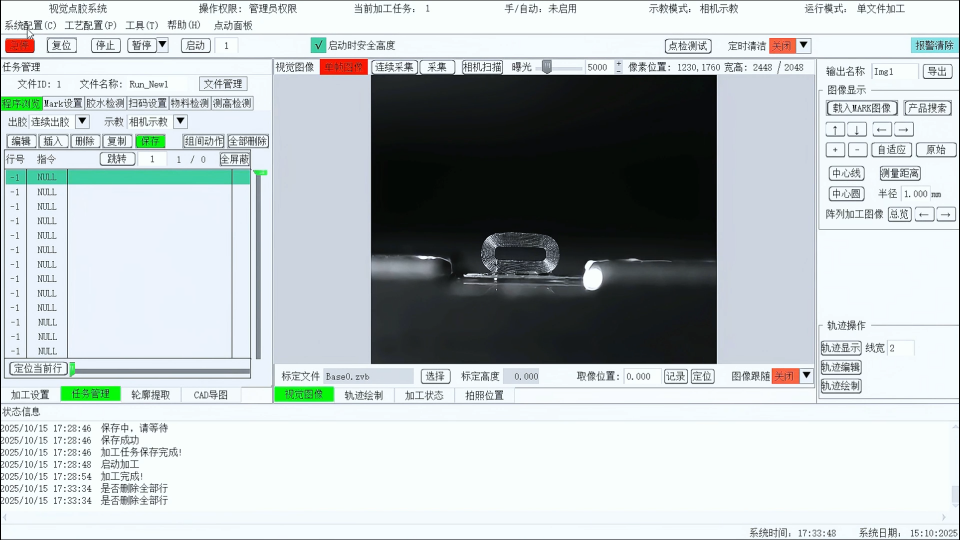The height and width of the screenshot is (540, 960).
Task: Toggle the red 单帧图像 button
Action: click(343, 67)
